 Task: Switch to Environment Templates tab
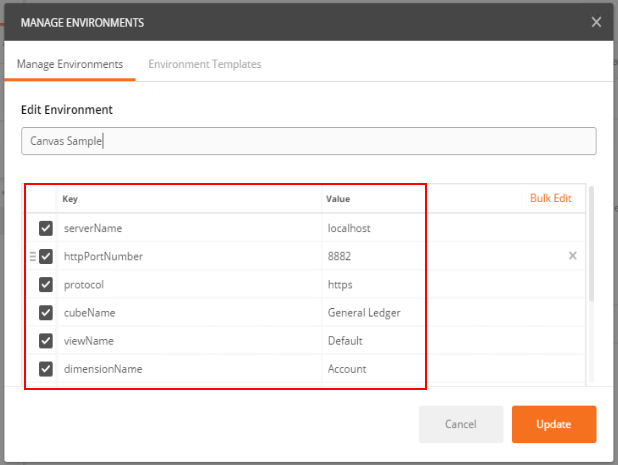pos(204,64)
